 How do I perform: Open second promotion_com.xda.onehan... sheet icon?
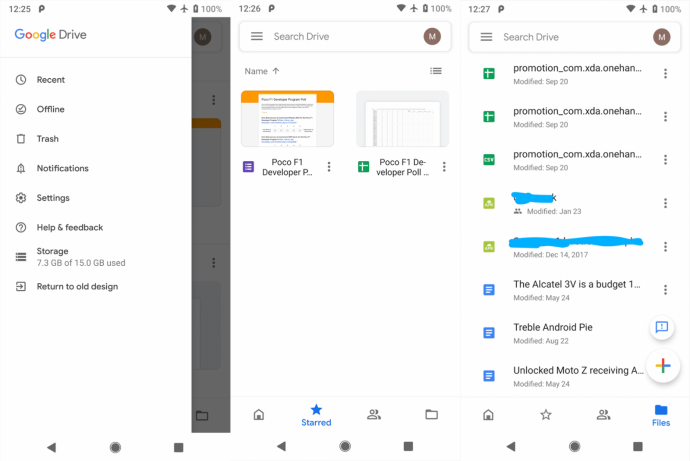click(489, 117)
